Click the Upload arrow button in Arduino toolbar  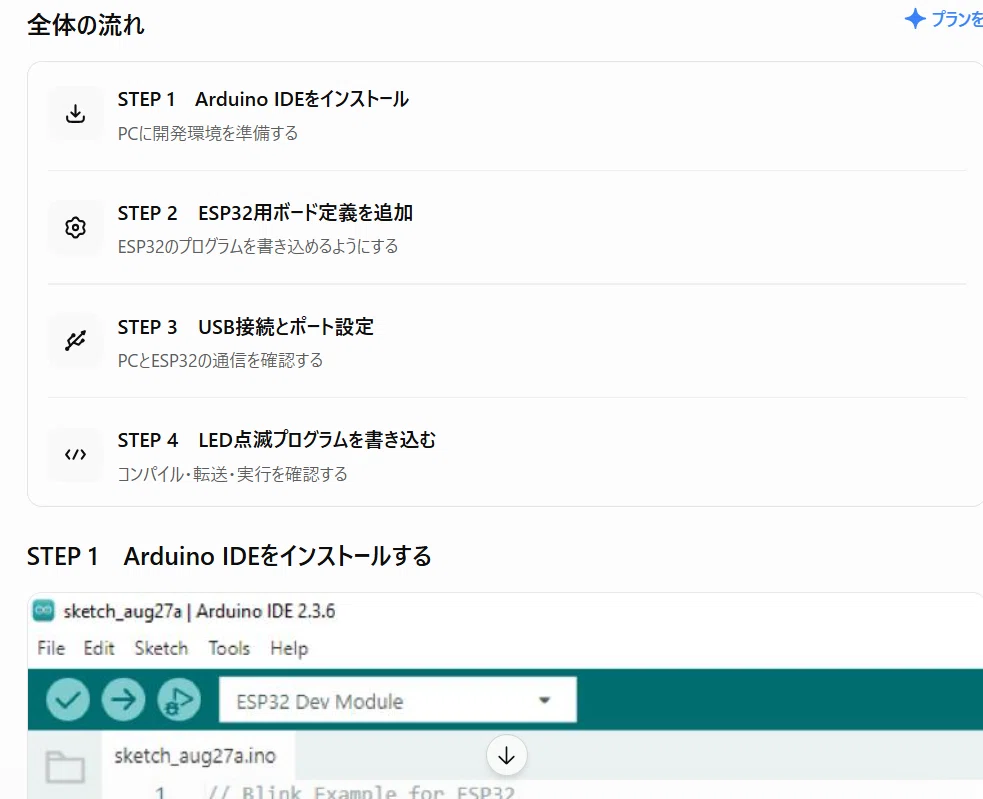[124, 699]
